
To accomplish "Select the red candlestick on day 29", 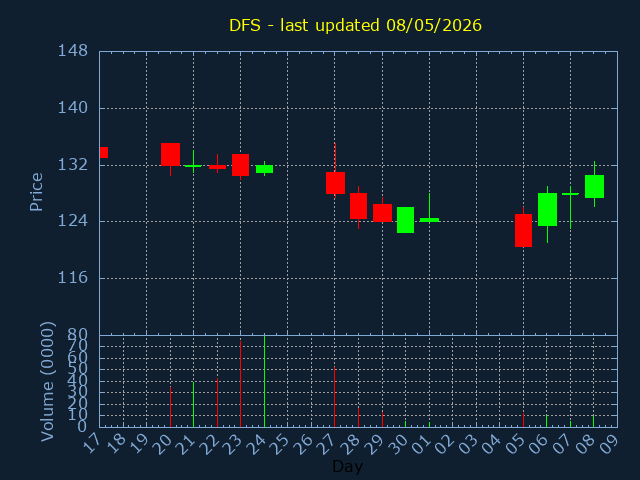I will [382, 213].
